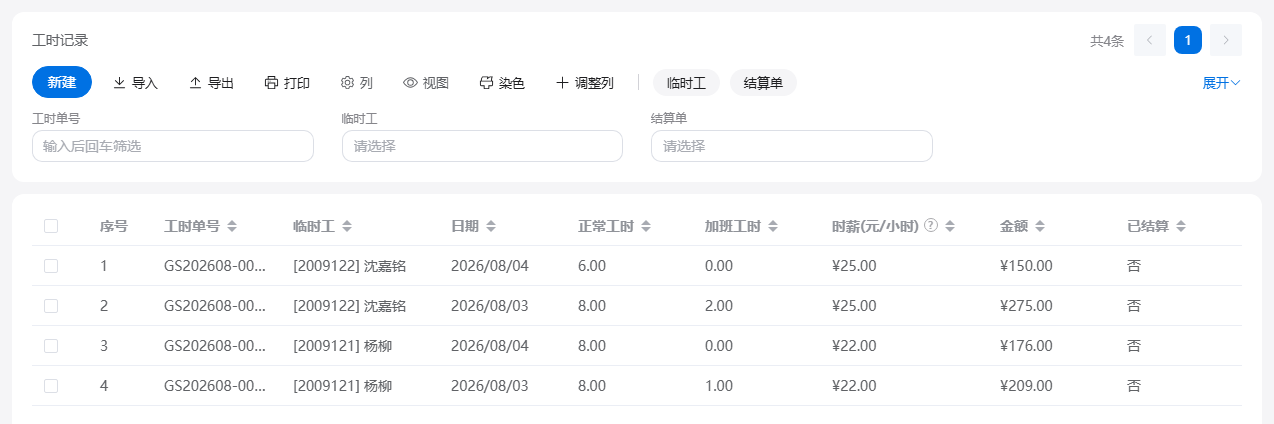Sort by 临时工 column

[x=347, y=226]
